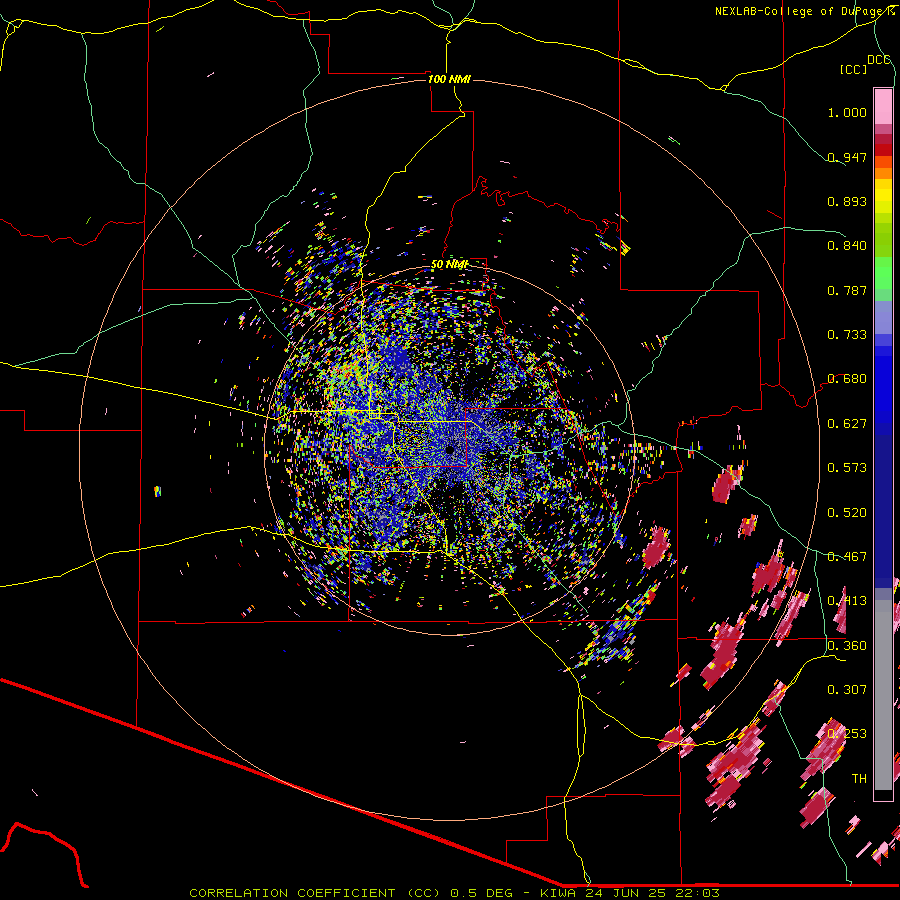Select the 0.307 scale value
900x900 pixels.
(847, 690)
